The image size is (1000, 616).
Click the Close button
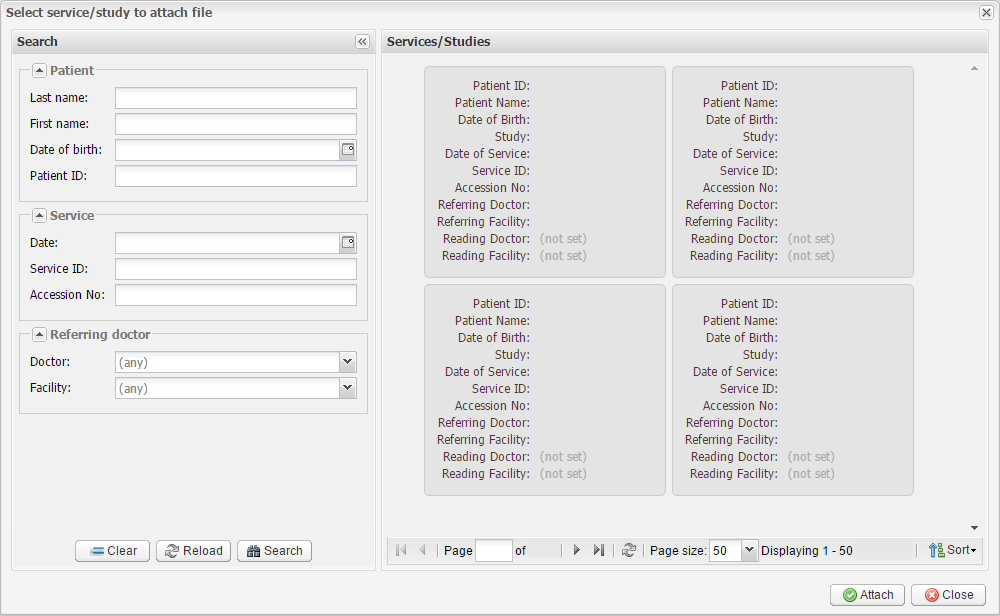pyautogui.click(x=949, y=595)
